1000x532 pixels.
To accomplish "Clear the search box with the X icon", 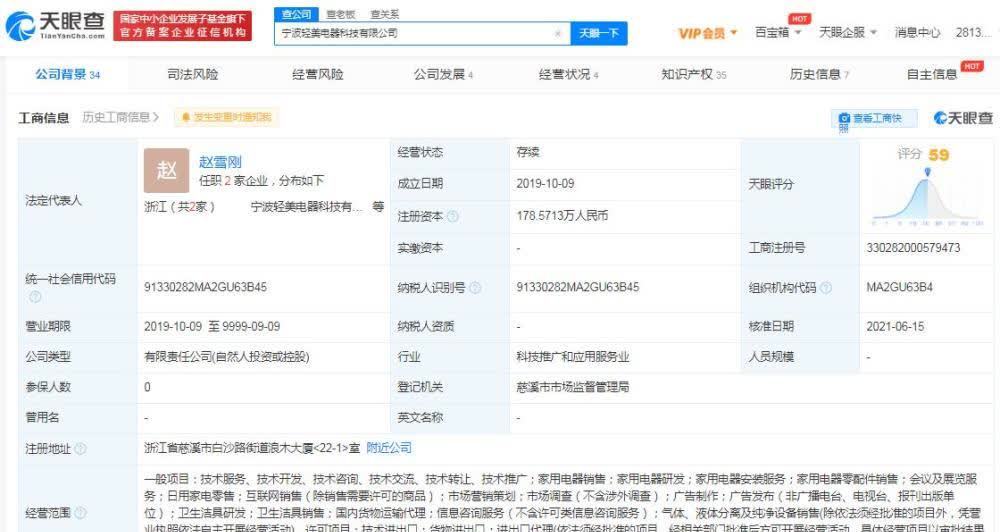I will [557, 33].
